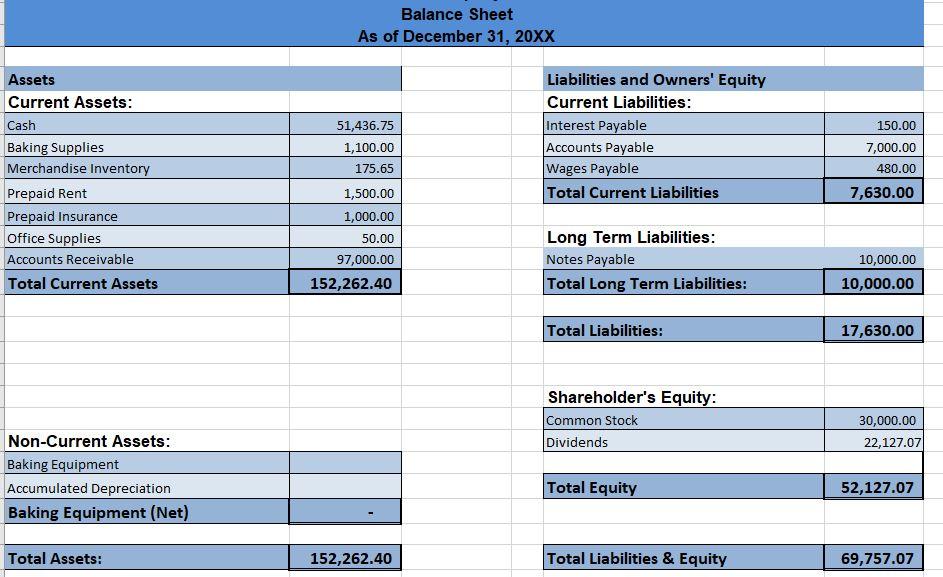The width and height of the screenshot is (943, 577).
Task: Click the Total Current Assets amount 152,262.40
Action: pyautogui.click(x=345, y=282)
